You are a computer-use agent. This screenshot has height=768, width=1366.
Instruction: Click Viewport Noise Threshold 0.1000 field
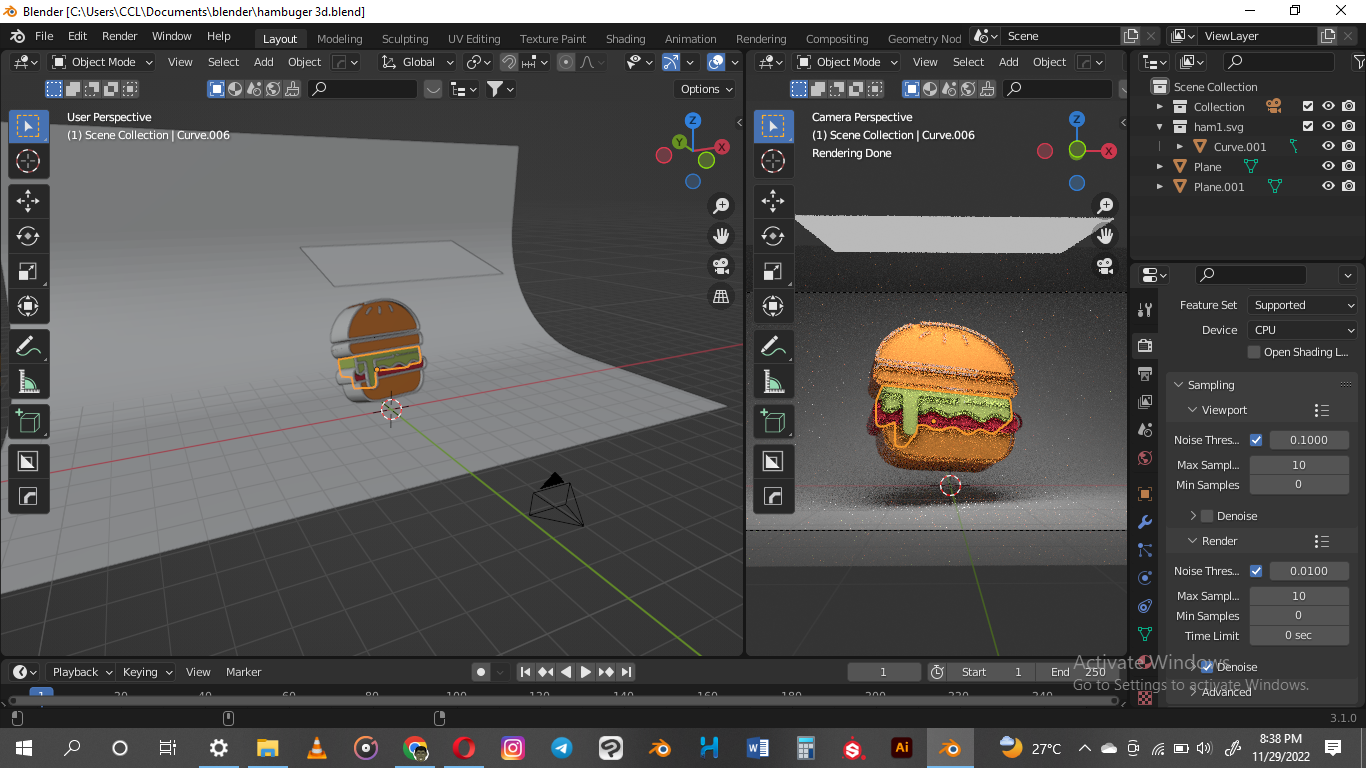click(1309, 440)
